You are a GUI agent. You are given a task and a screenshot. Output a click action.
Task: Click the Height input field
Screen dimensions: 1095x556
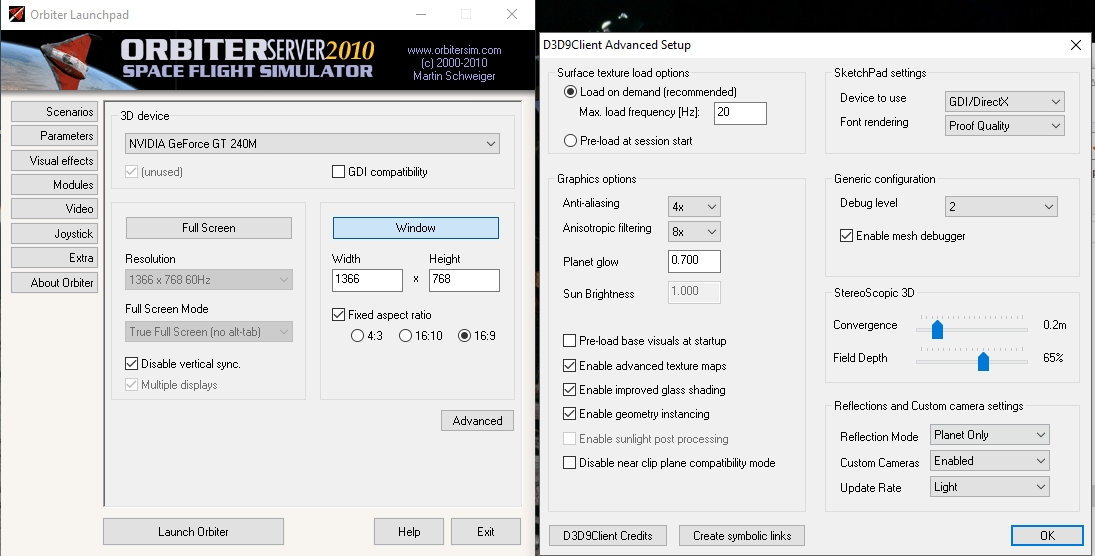click(464, 279)
